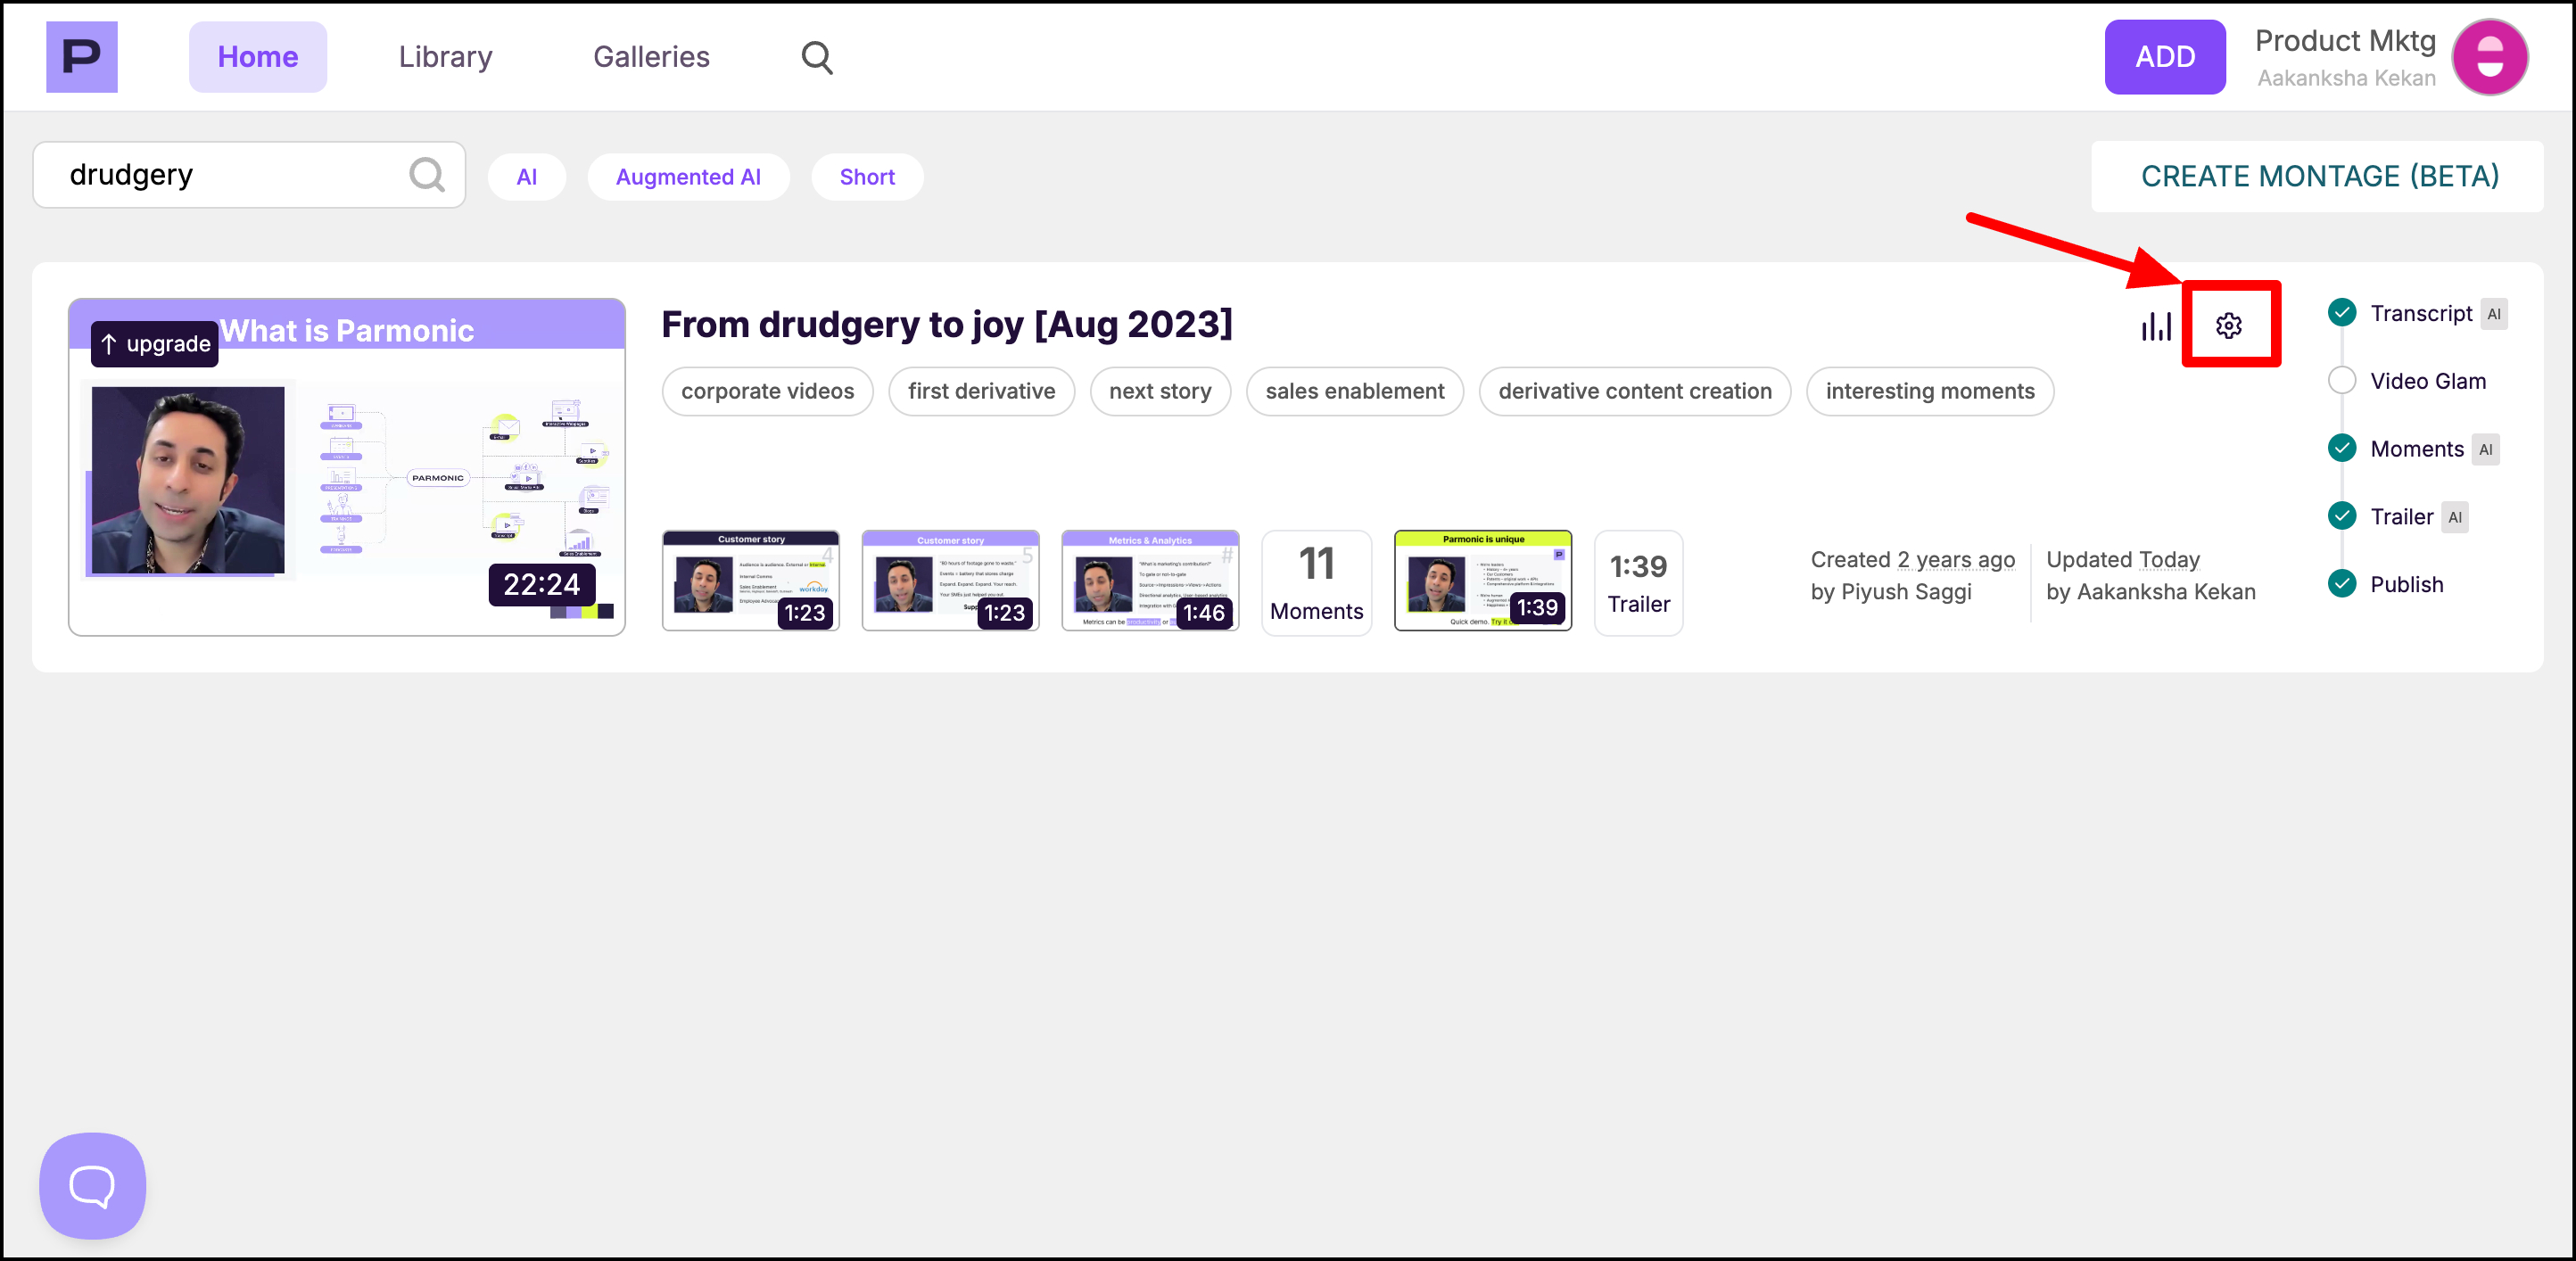
Task: Expand the 1:39 Trailer tile
Action: 1638,583
